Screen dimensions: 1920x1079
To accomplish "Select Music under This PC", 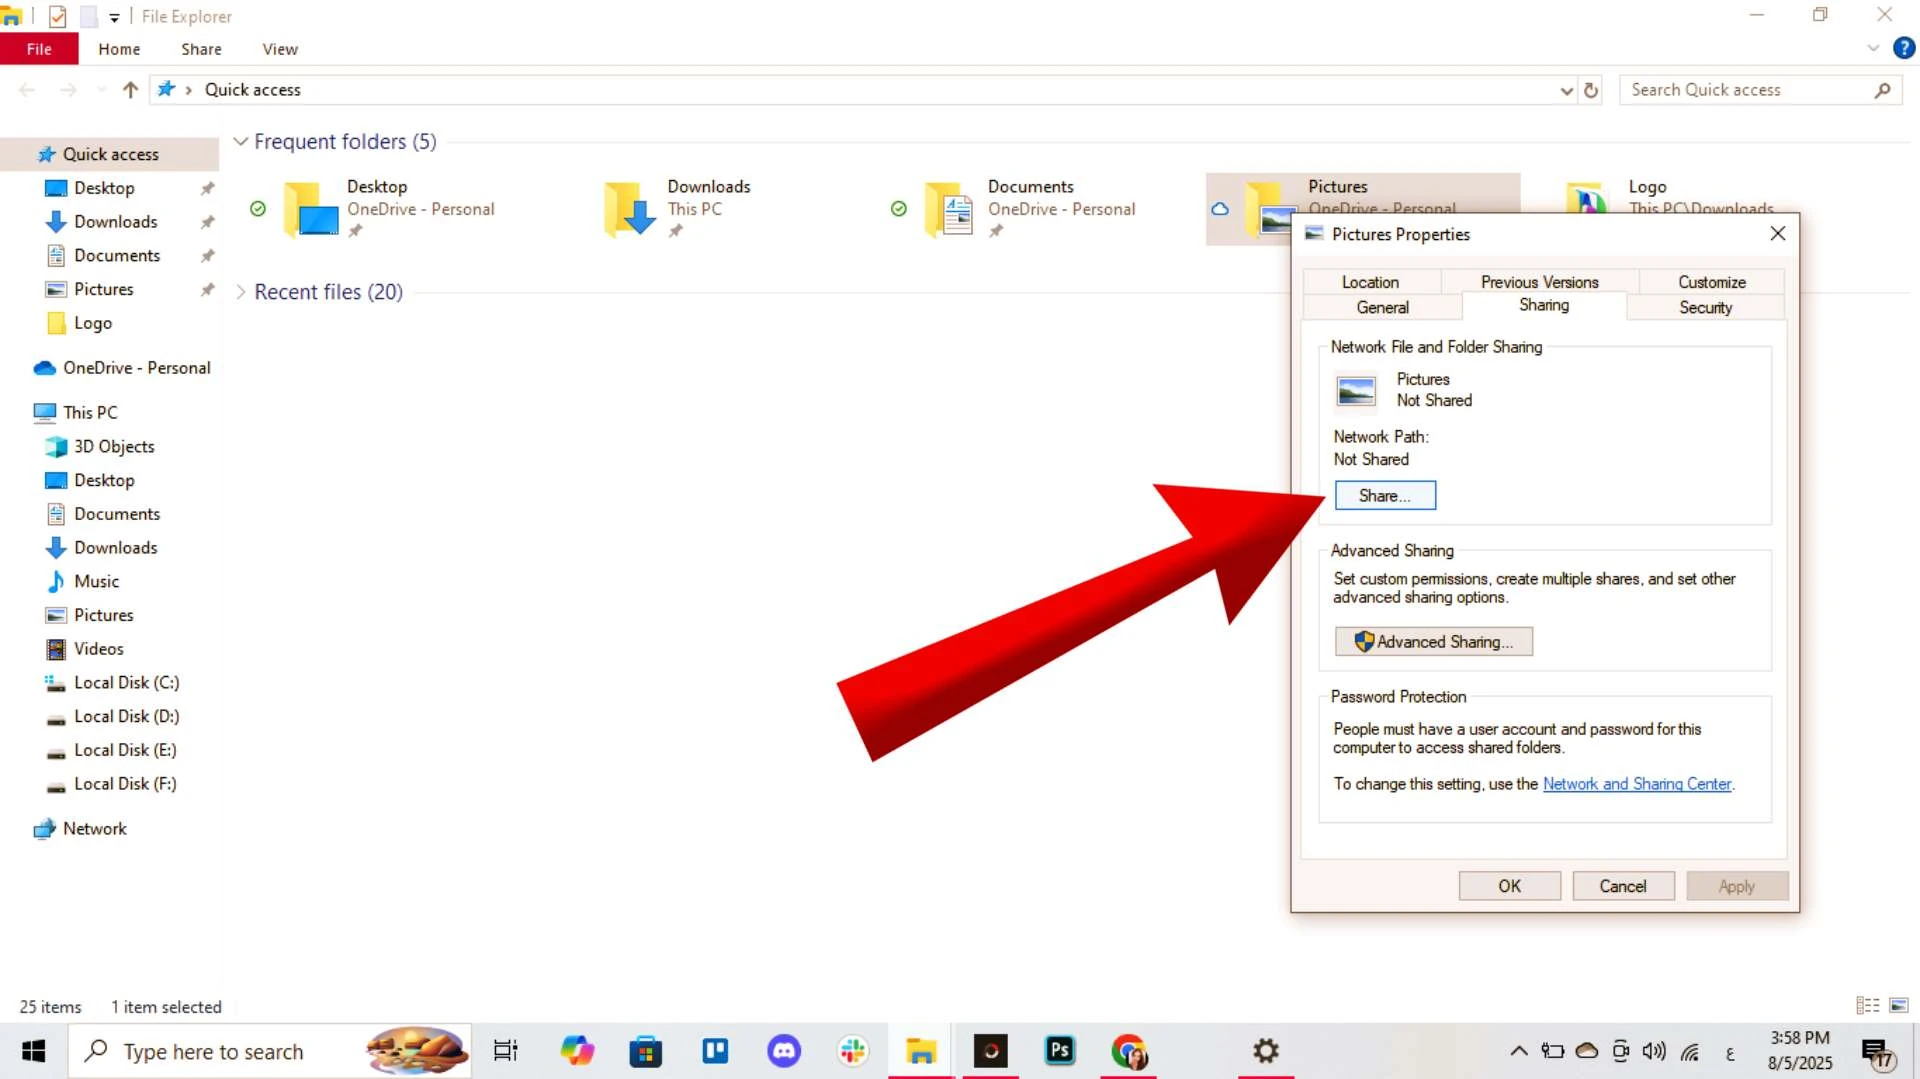I will pyautogui.click(x=96, y=581).
